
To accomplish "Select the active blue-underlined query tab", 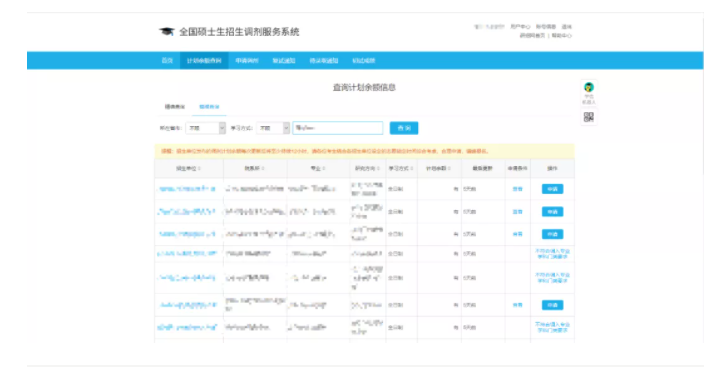I will pos(209,107).
